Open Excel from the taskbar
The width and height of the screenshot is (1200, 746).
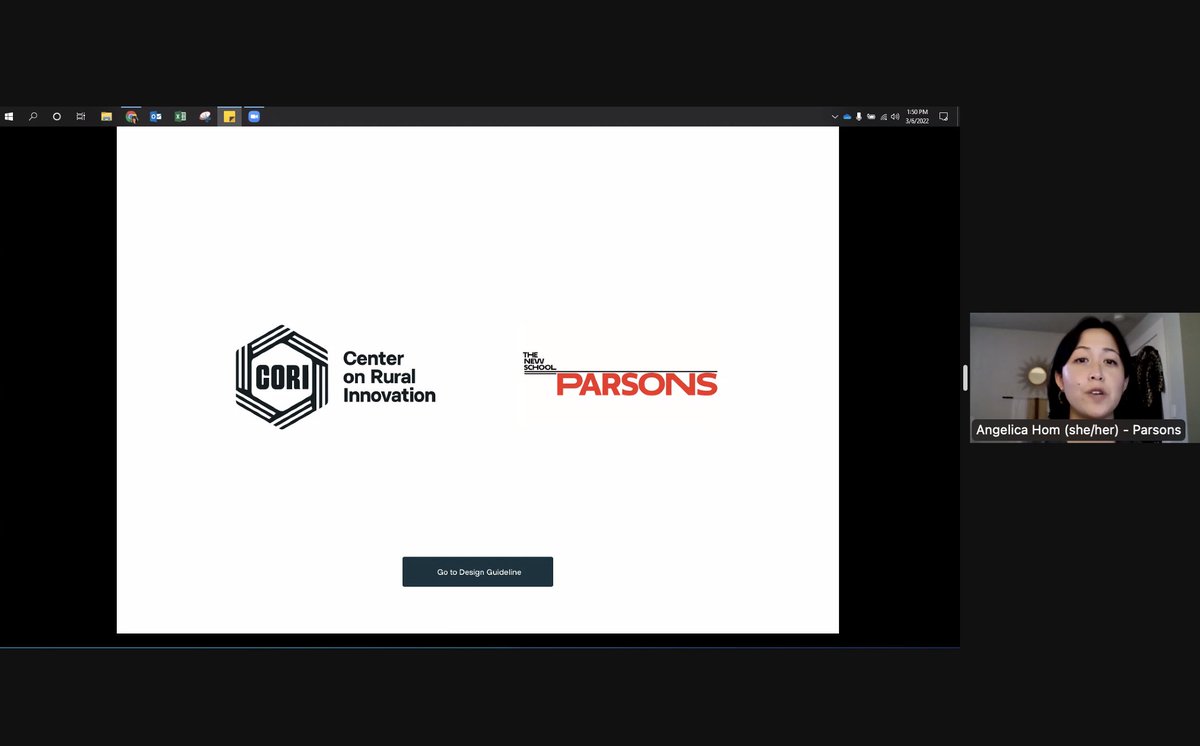coord(180,117)
